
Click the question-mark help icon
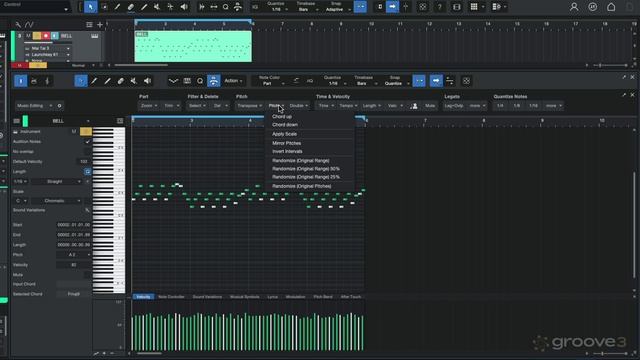(x=440, y=7)
